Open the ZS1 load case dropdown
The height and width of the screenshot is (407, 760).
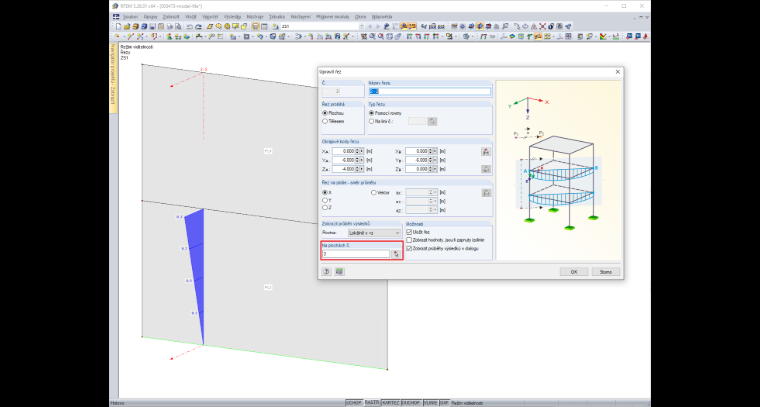coord(362,26)
